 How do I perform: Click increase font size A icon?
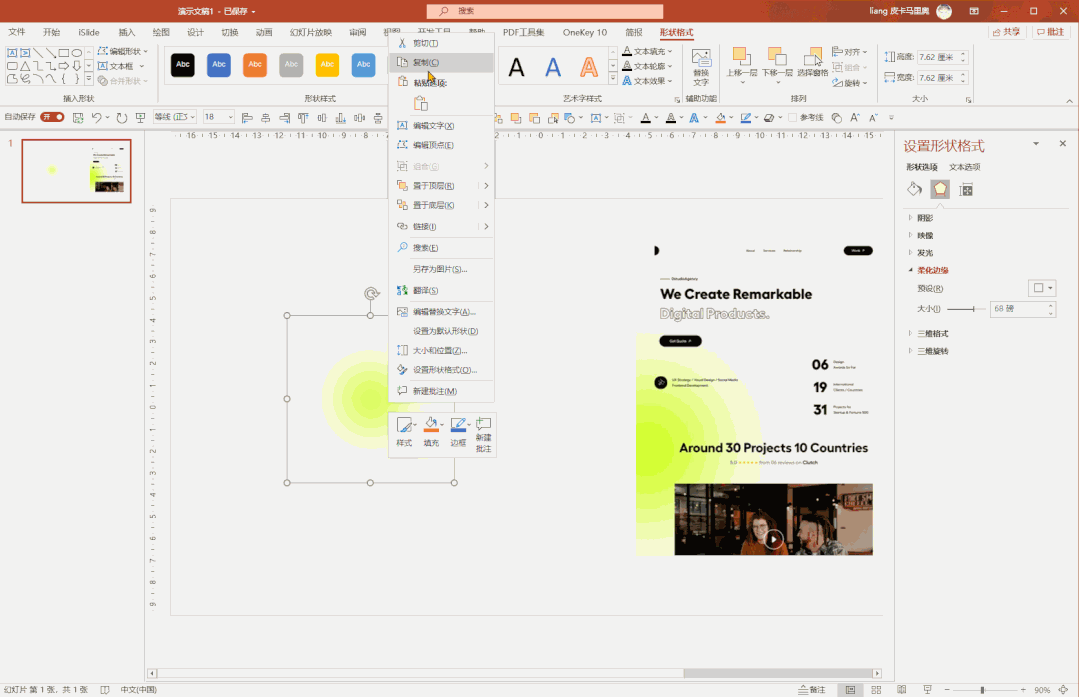click(855, 118)
